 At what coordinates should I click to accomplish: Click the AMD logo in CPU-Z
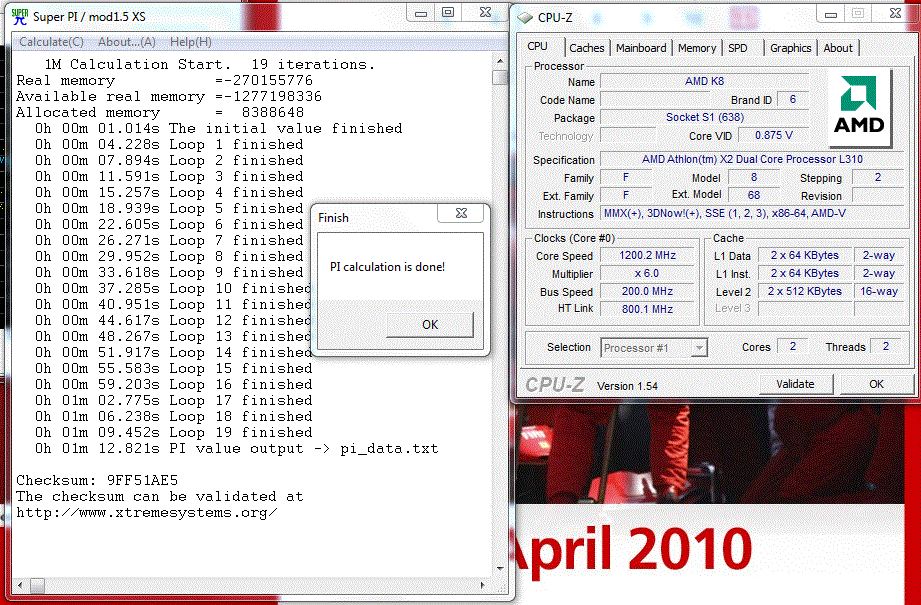tap(859, 107)
